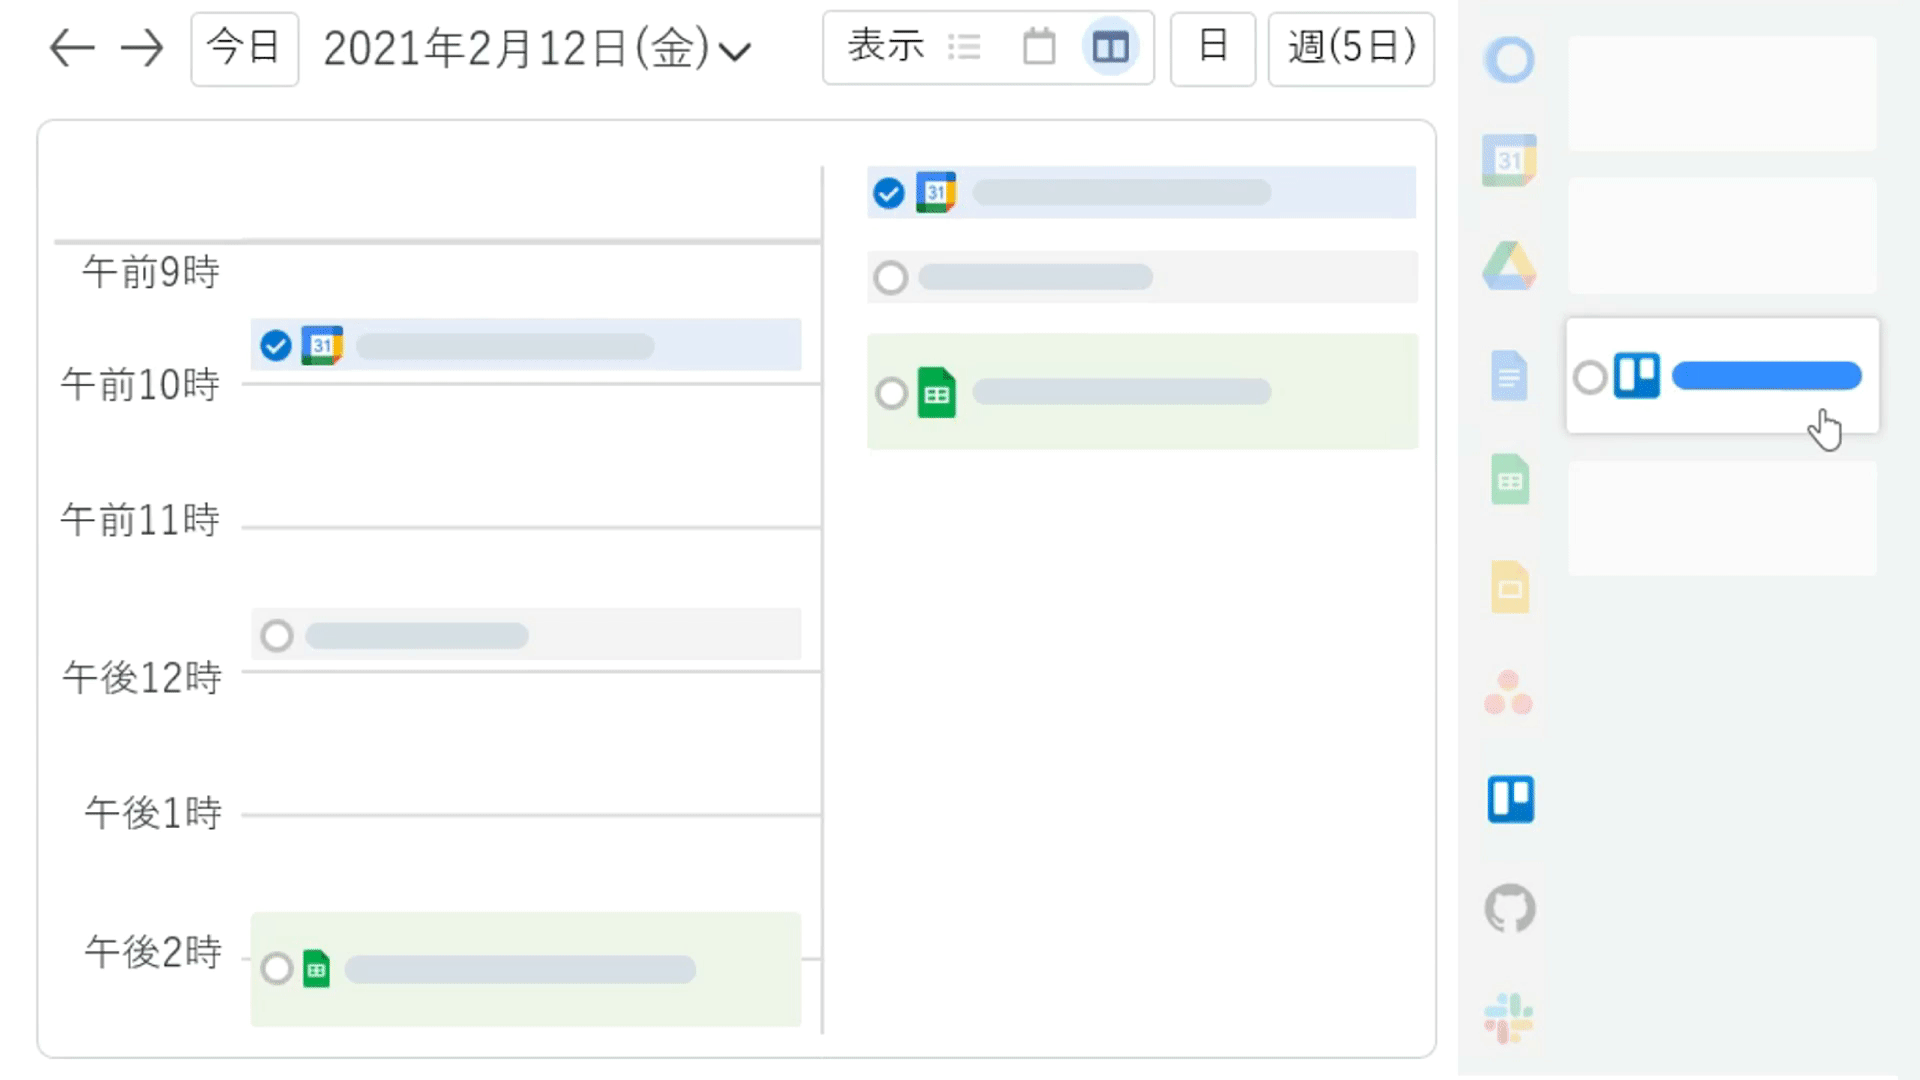Viewport: 1920px width, 1080px height.
Task: Mark the Trello card task complete
Action: pos(1589,377)
